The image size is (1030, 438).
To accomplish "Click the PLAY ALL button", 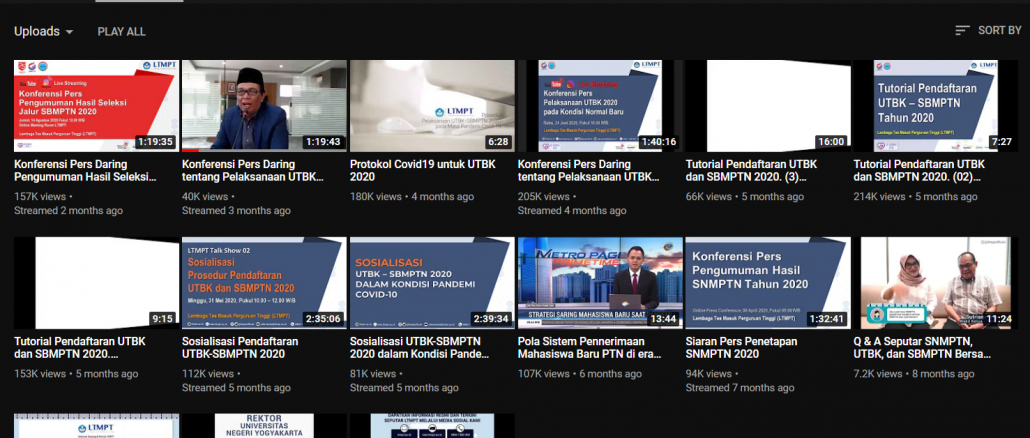I will (x=122, y=32).
